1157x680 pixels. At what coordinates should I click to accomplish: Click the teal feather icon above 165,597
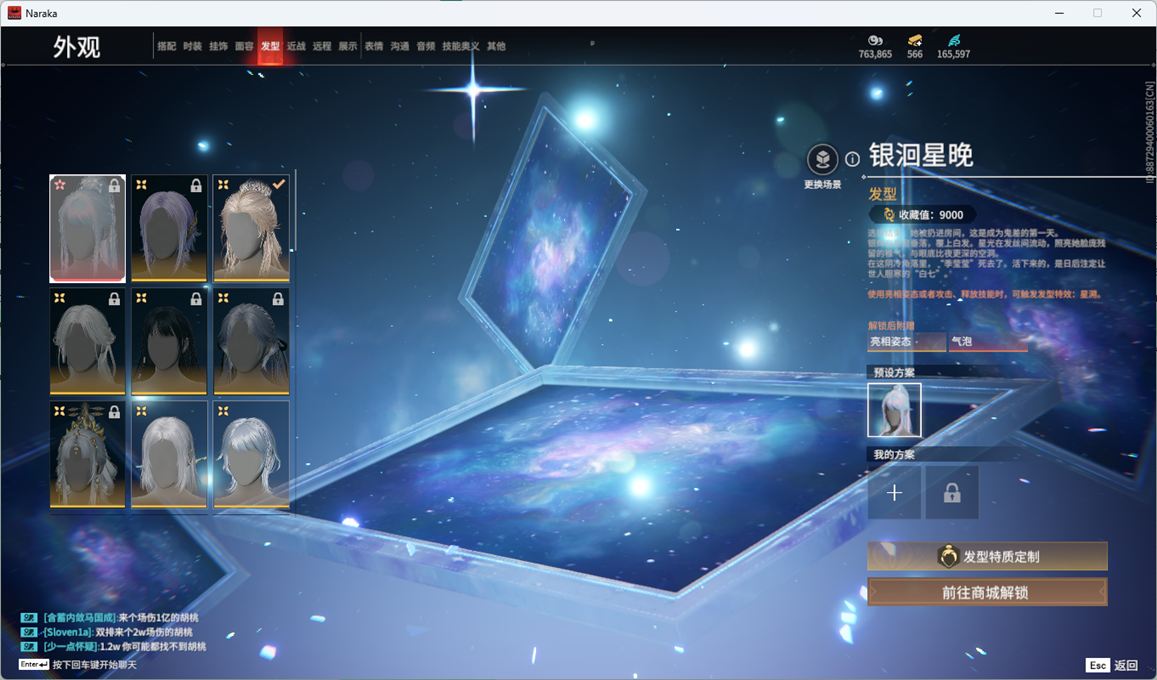pos(954,40)
